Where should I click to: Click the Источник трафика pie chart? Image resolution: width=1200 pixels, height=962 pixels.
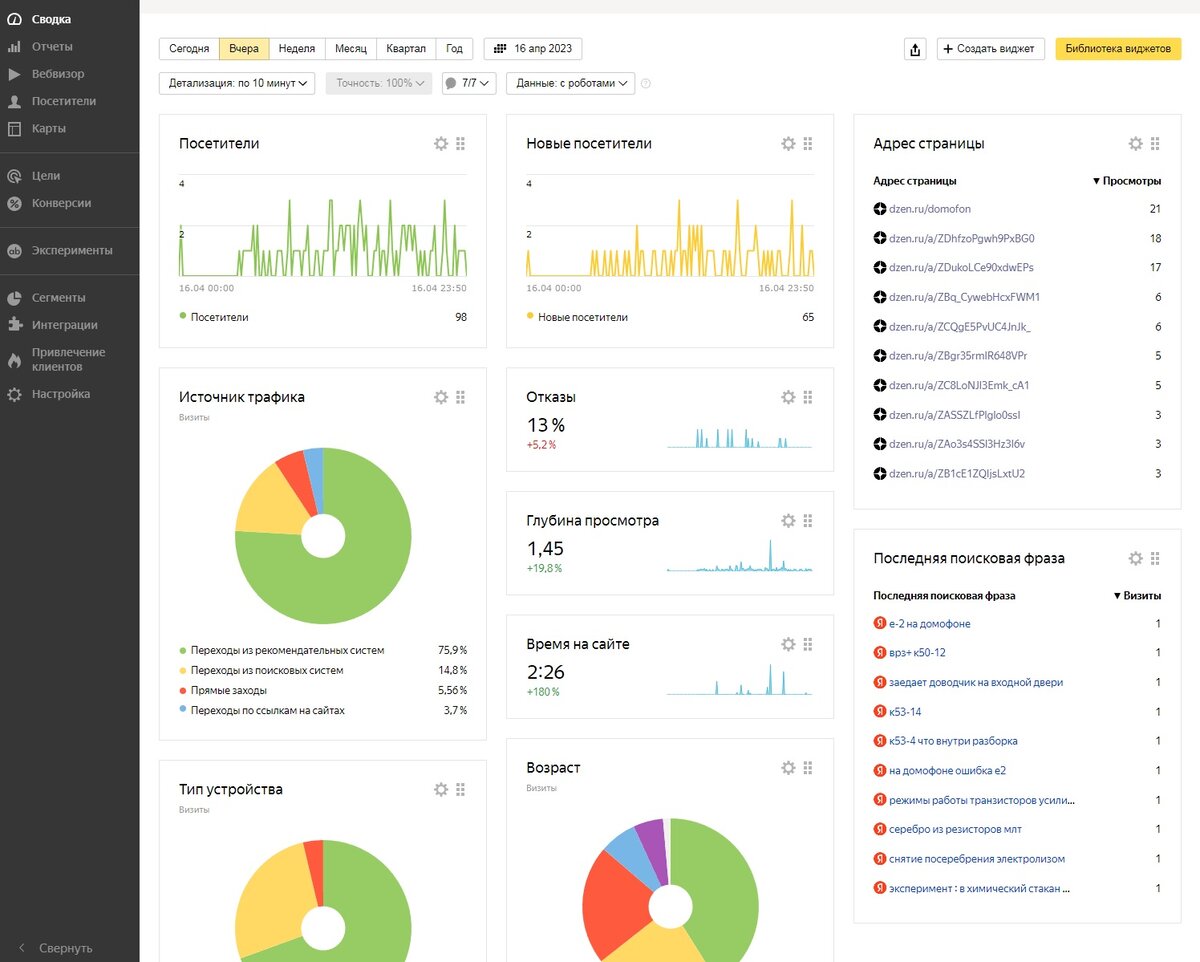coord(323,536)
